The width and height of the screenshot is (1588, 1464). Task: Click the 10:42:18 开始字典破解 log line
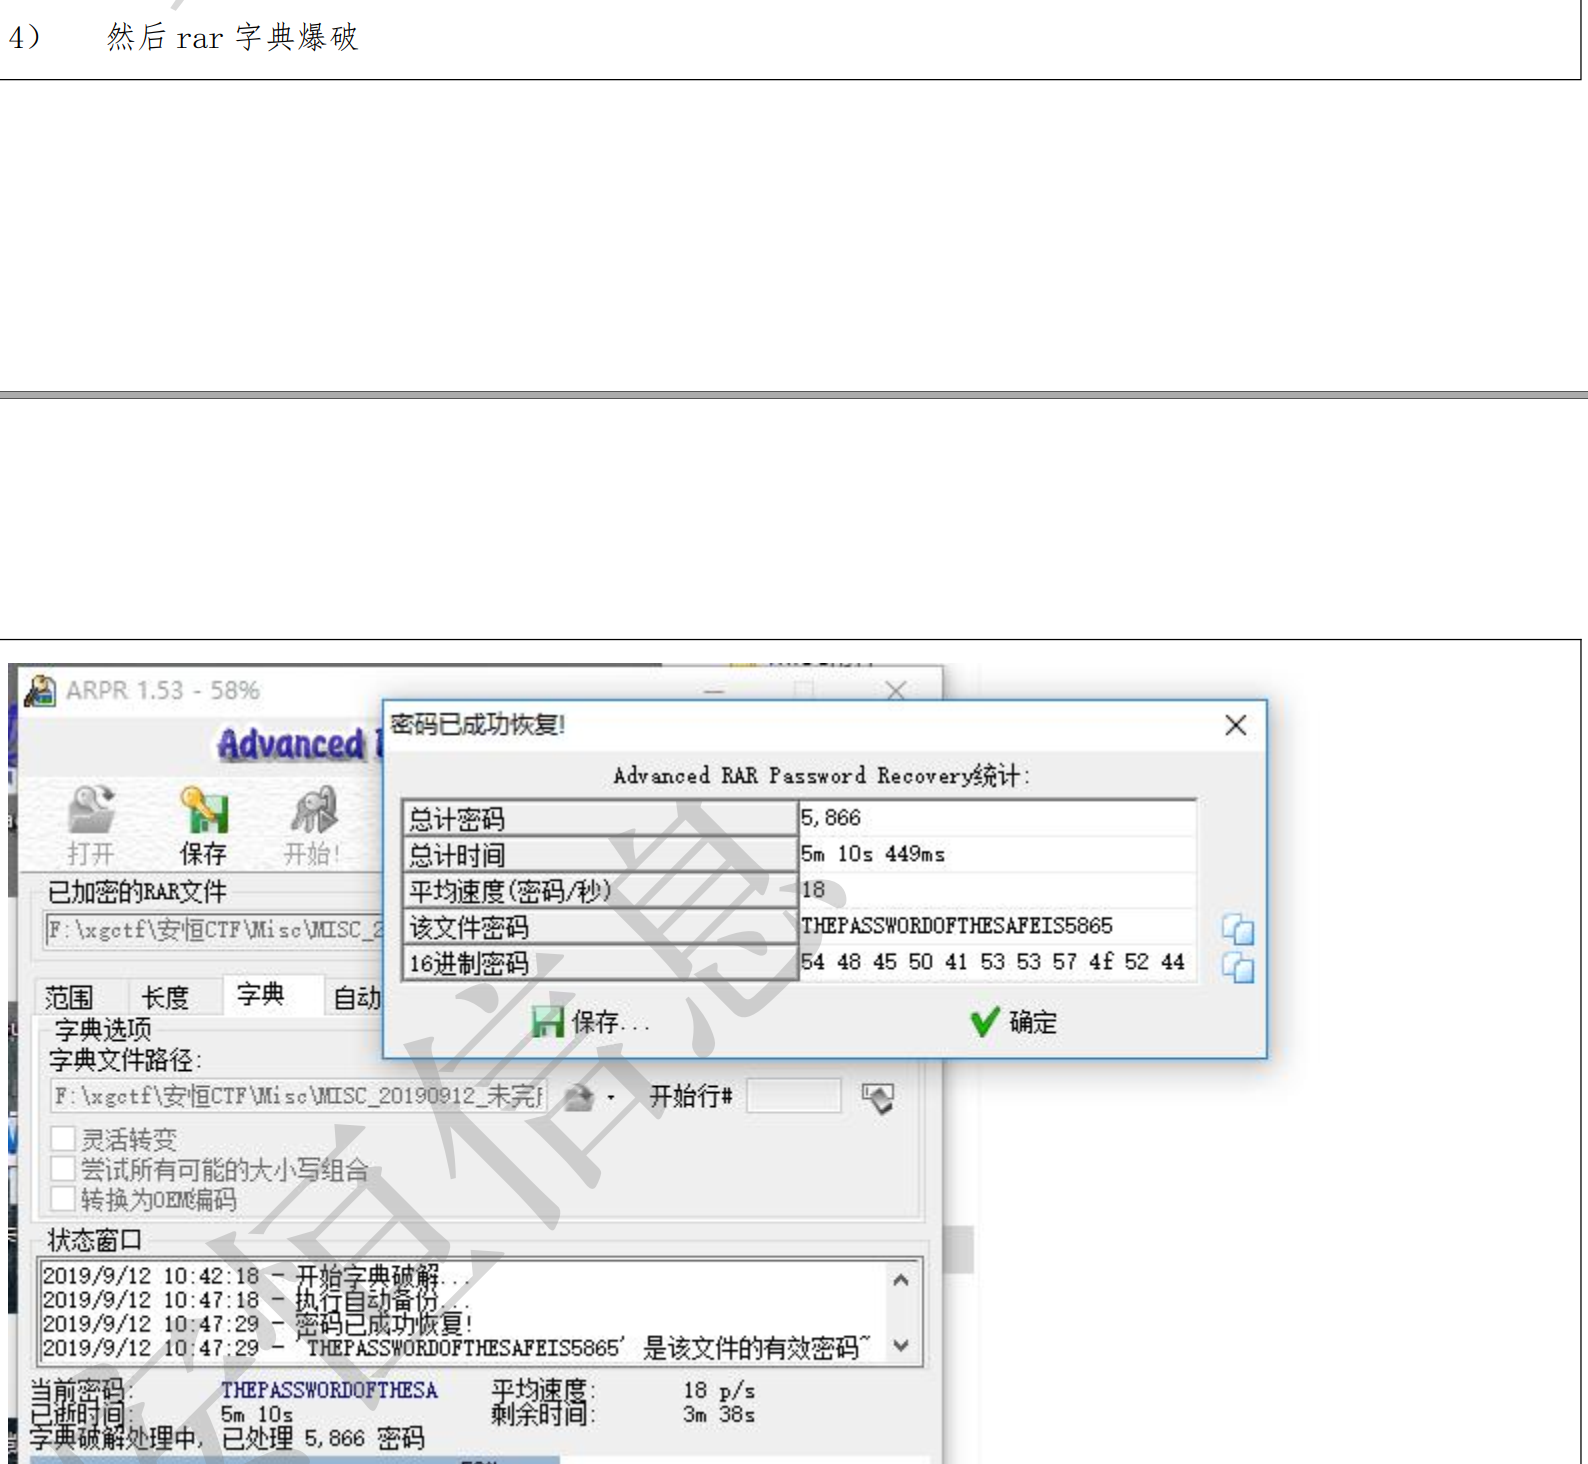point(256,1276)
